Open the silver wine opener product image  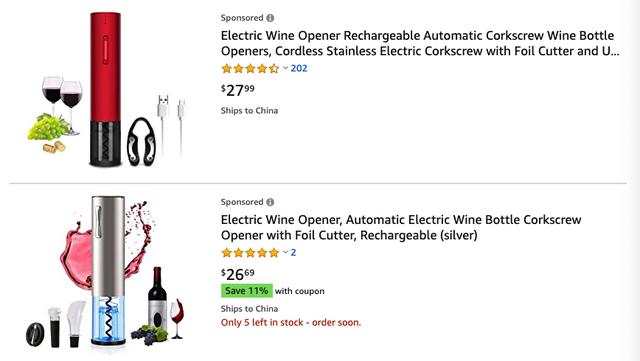pyautogui.click(x=105, y=272)
